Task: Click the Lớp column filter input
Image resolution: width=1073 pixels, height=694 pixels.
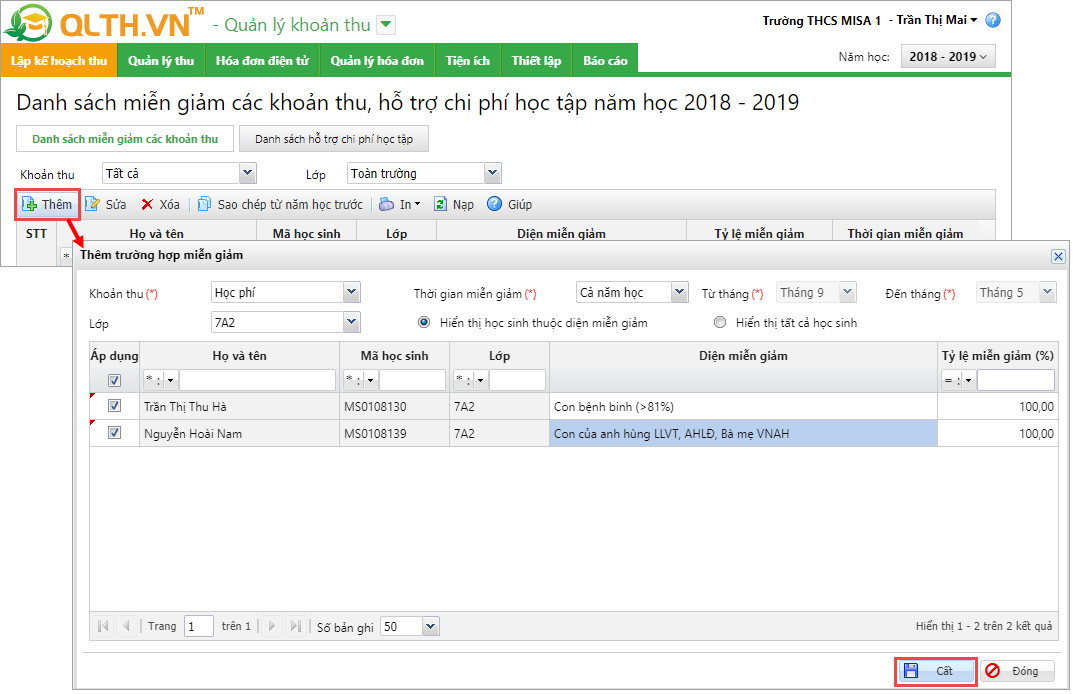Action: 517,380
